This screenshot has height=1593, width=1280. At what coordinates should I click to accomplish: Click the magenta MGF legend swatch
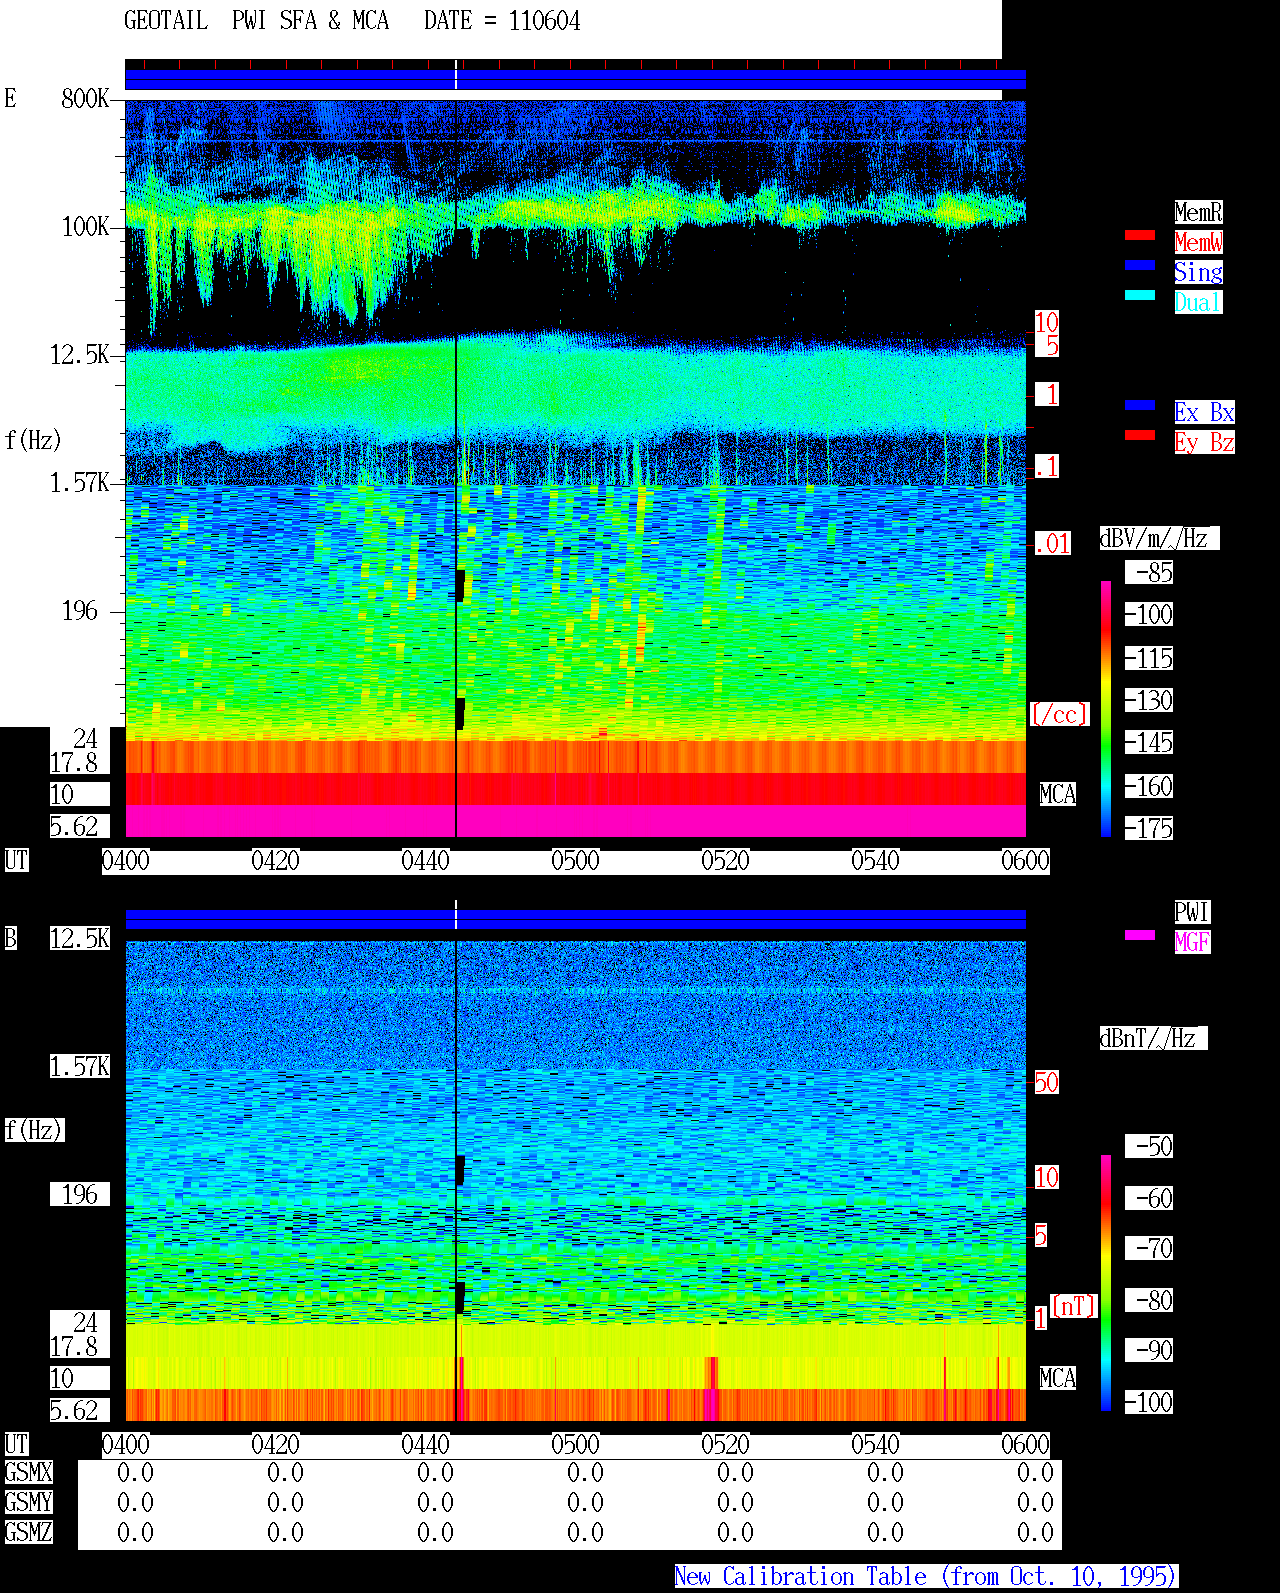[1140, 935]
